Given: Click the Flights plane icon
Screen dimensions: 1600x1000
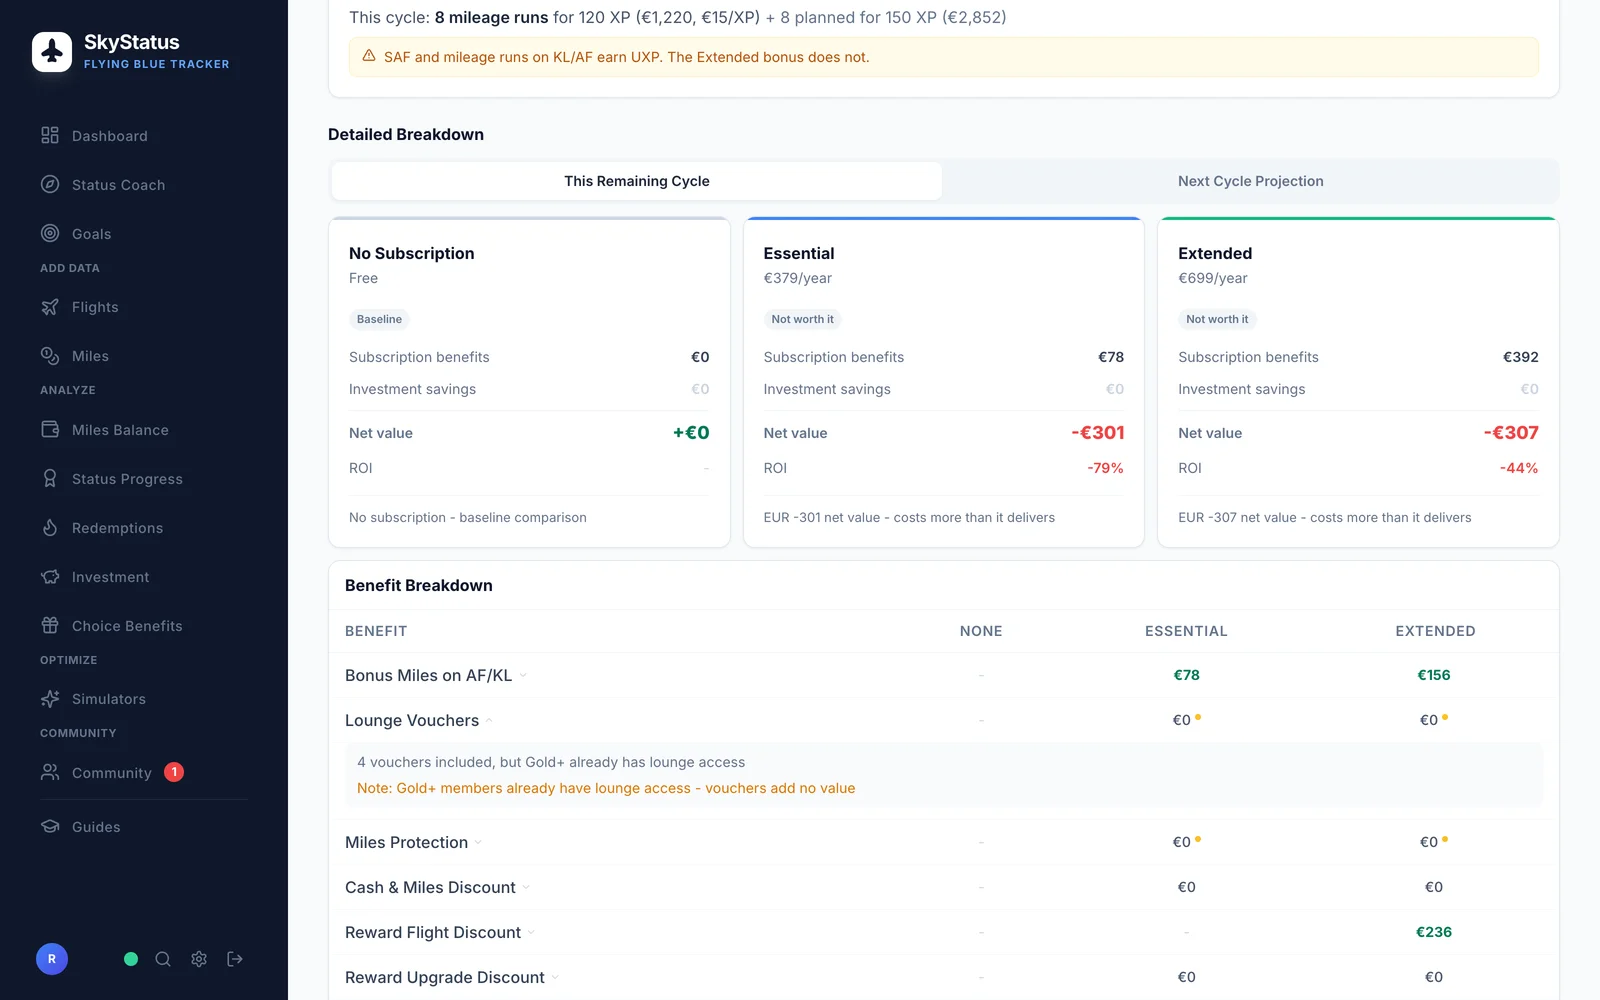Looking at the screenshot, I should click(50, 307).
